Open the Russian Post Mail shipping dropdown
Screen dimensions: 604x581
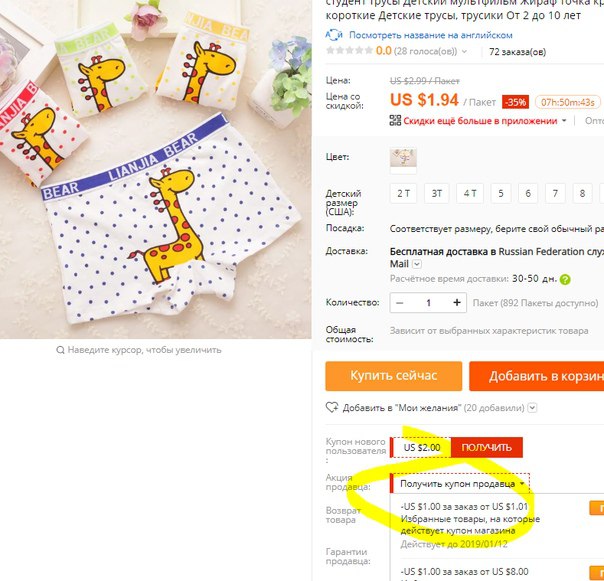pos(417,264)
